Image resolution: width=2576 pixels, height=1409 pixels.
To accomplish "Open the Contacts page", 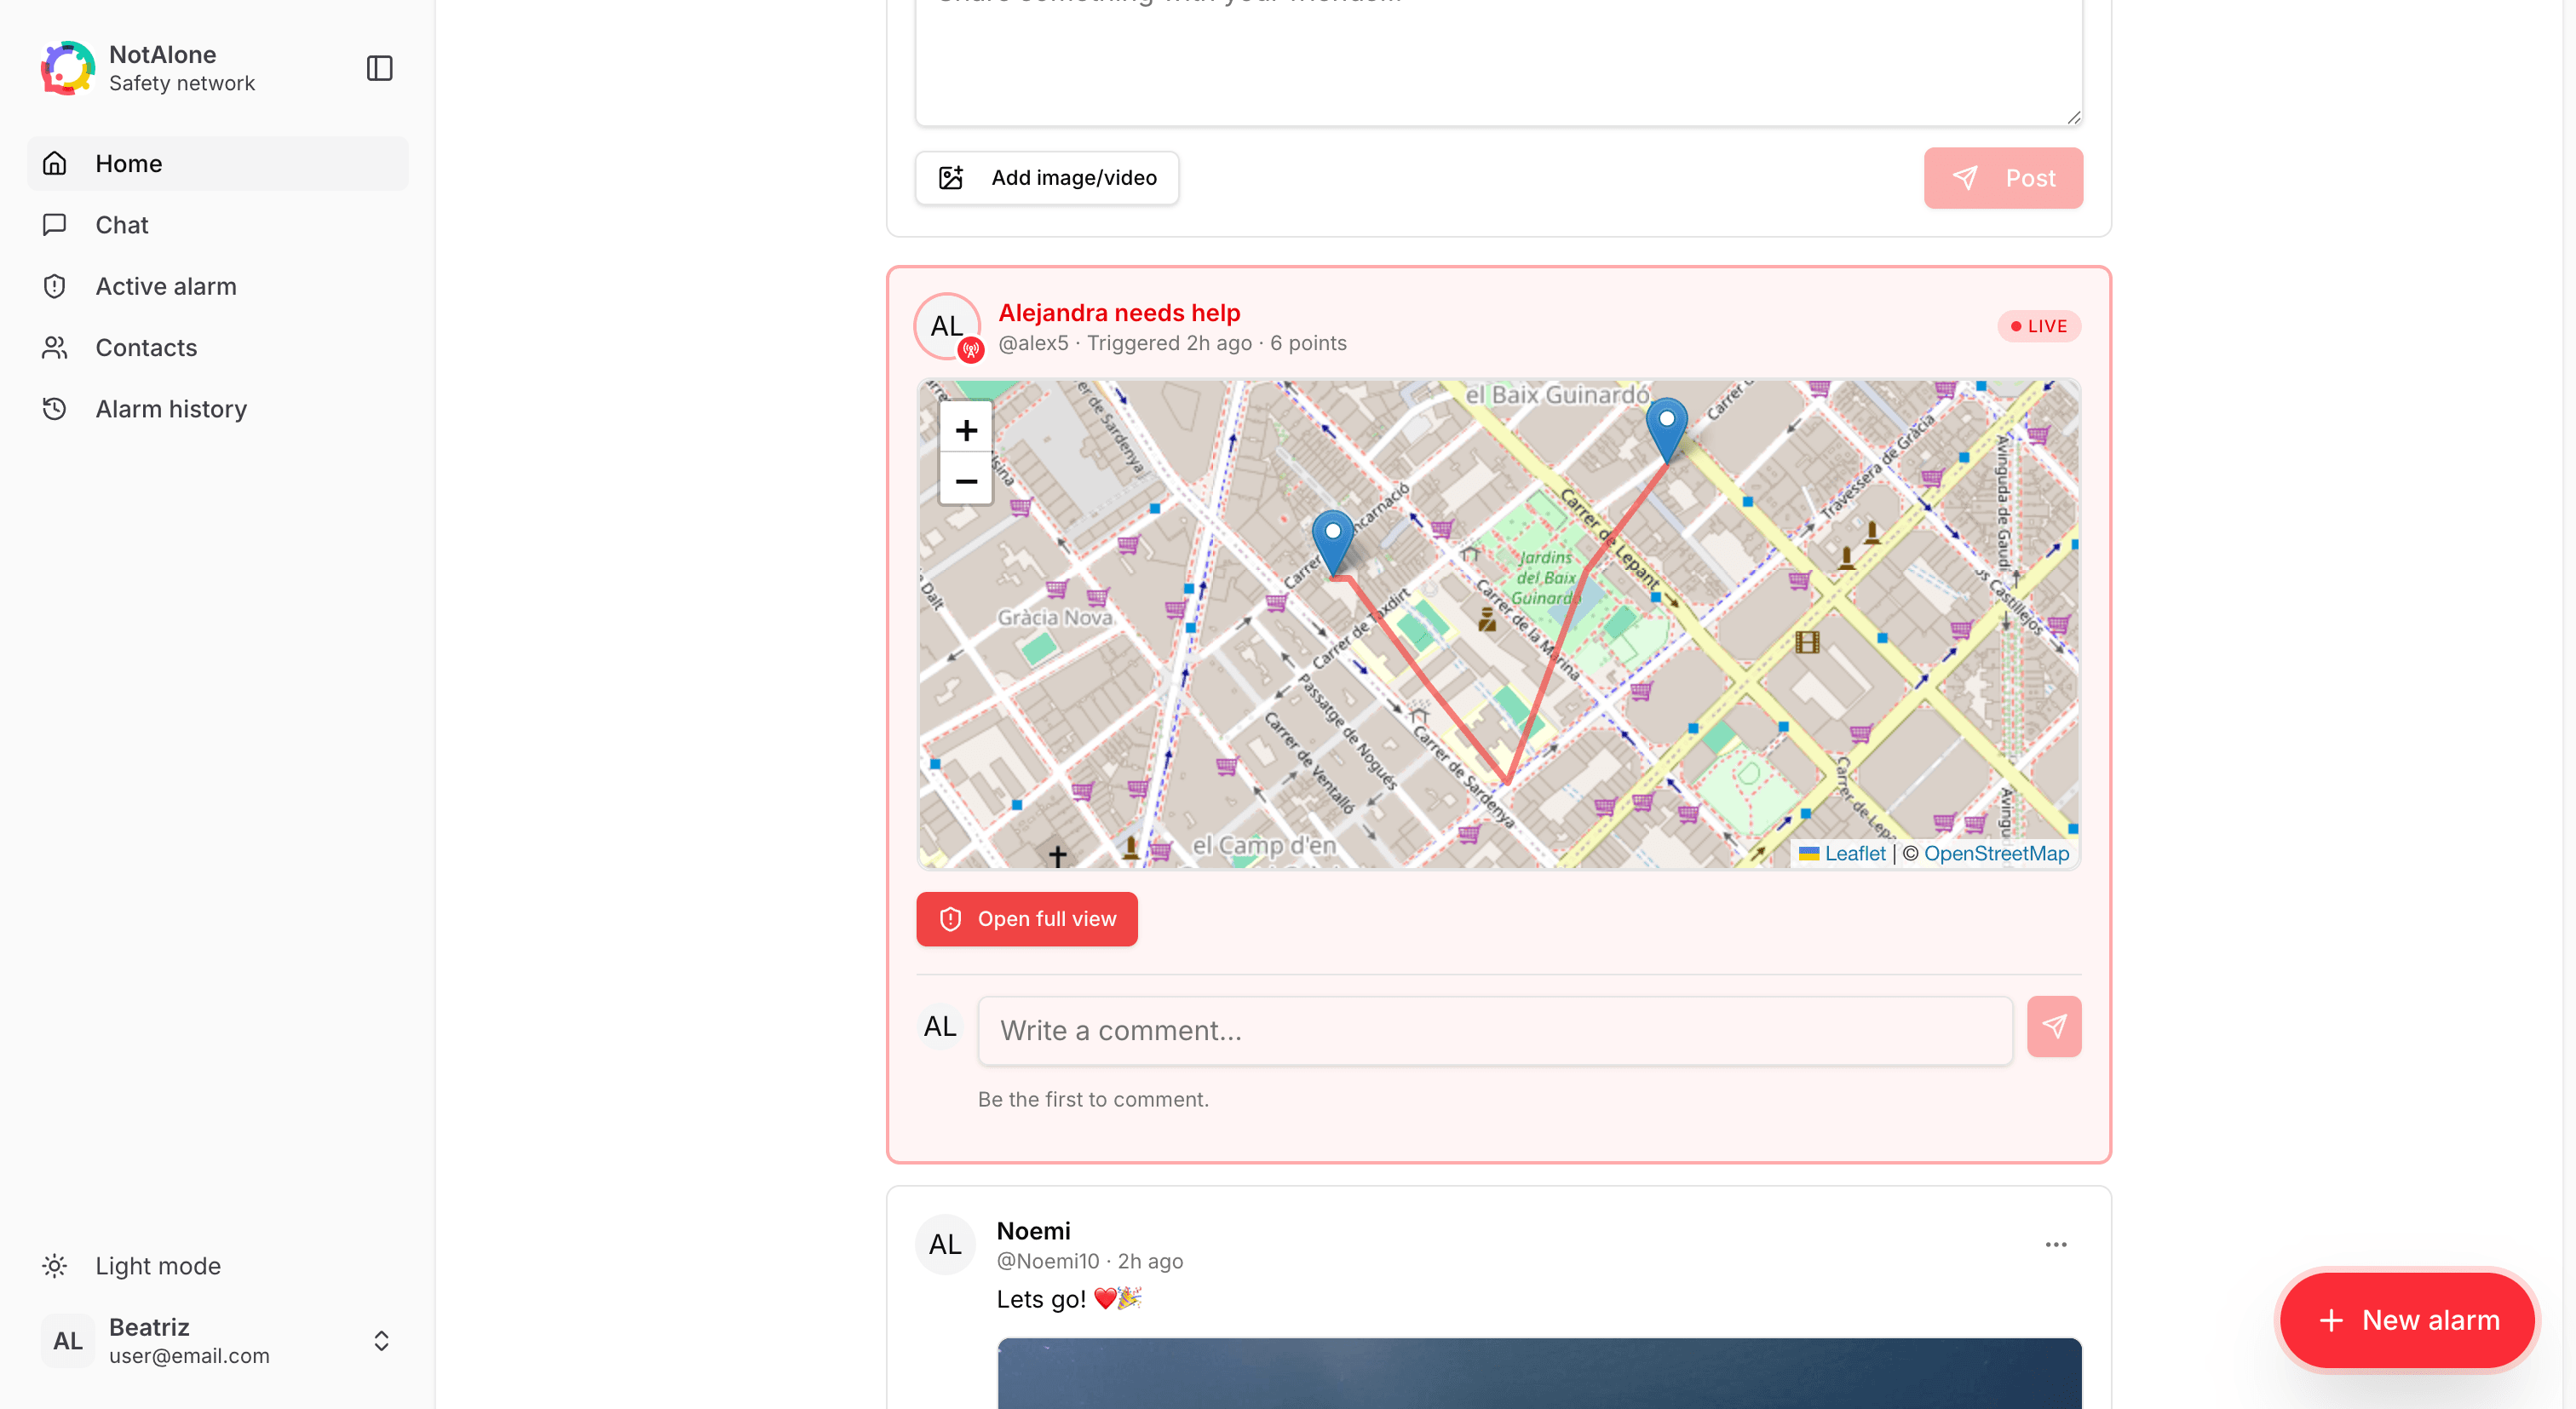I will click(x=218, y=348).
